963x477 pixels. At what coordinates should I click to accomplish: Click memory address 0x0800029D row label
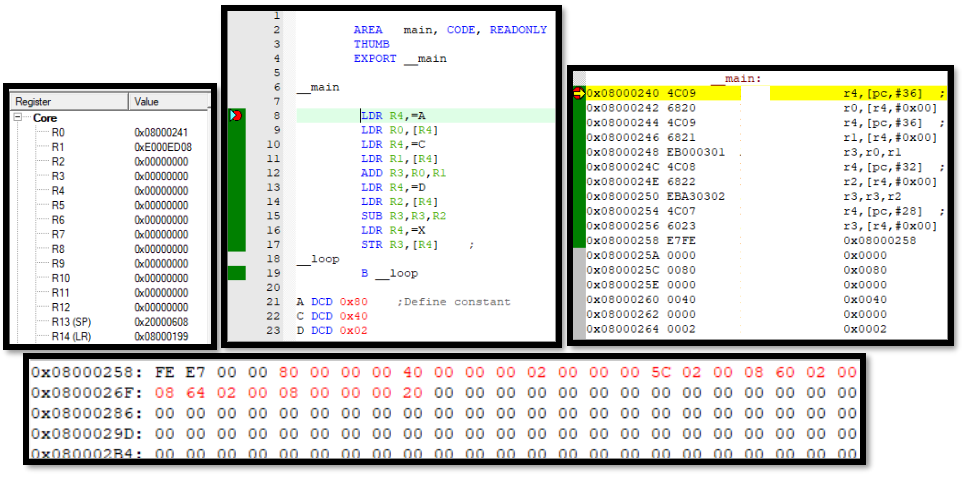[x=87, y=433]
